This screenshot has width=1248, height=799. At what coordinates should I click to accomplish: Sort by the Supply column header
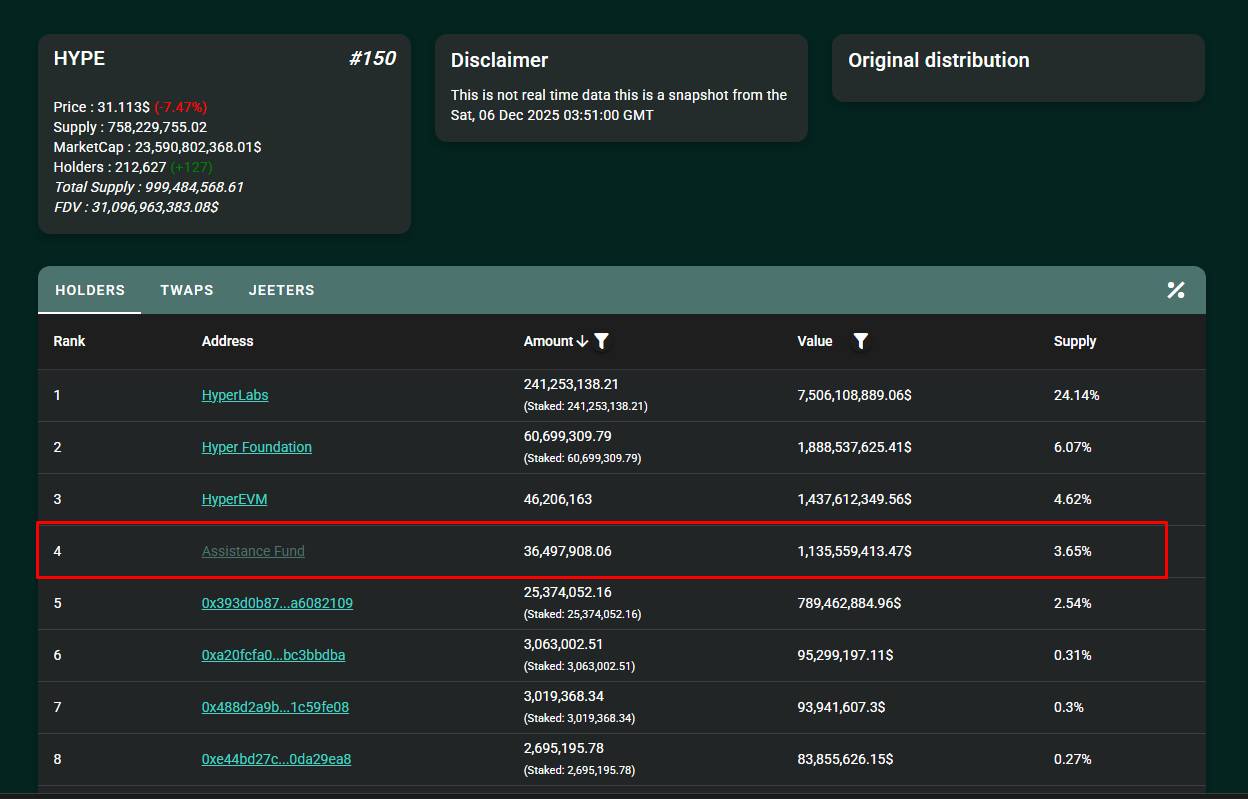click(1075, 341)
